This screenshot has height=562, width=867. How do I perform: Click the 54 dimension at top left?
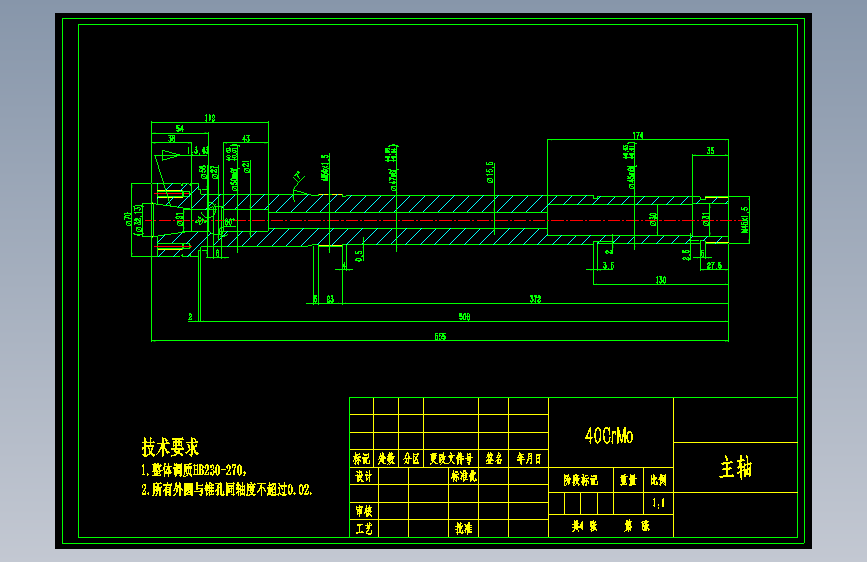click(180, 128)
